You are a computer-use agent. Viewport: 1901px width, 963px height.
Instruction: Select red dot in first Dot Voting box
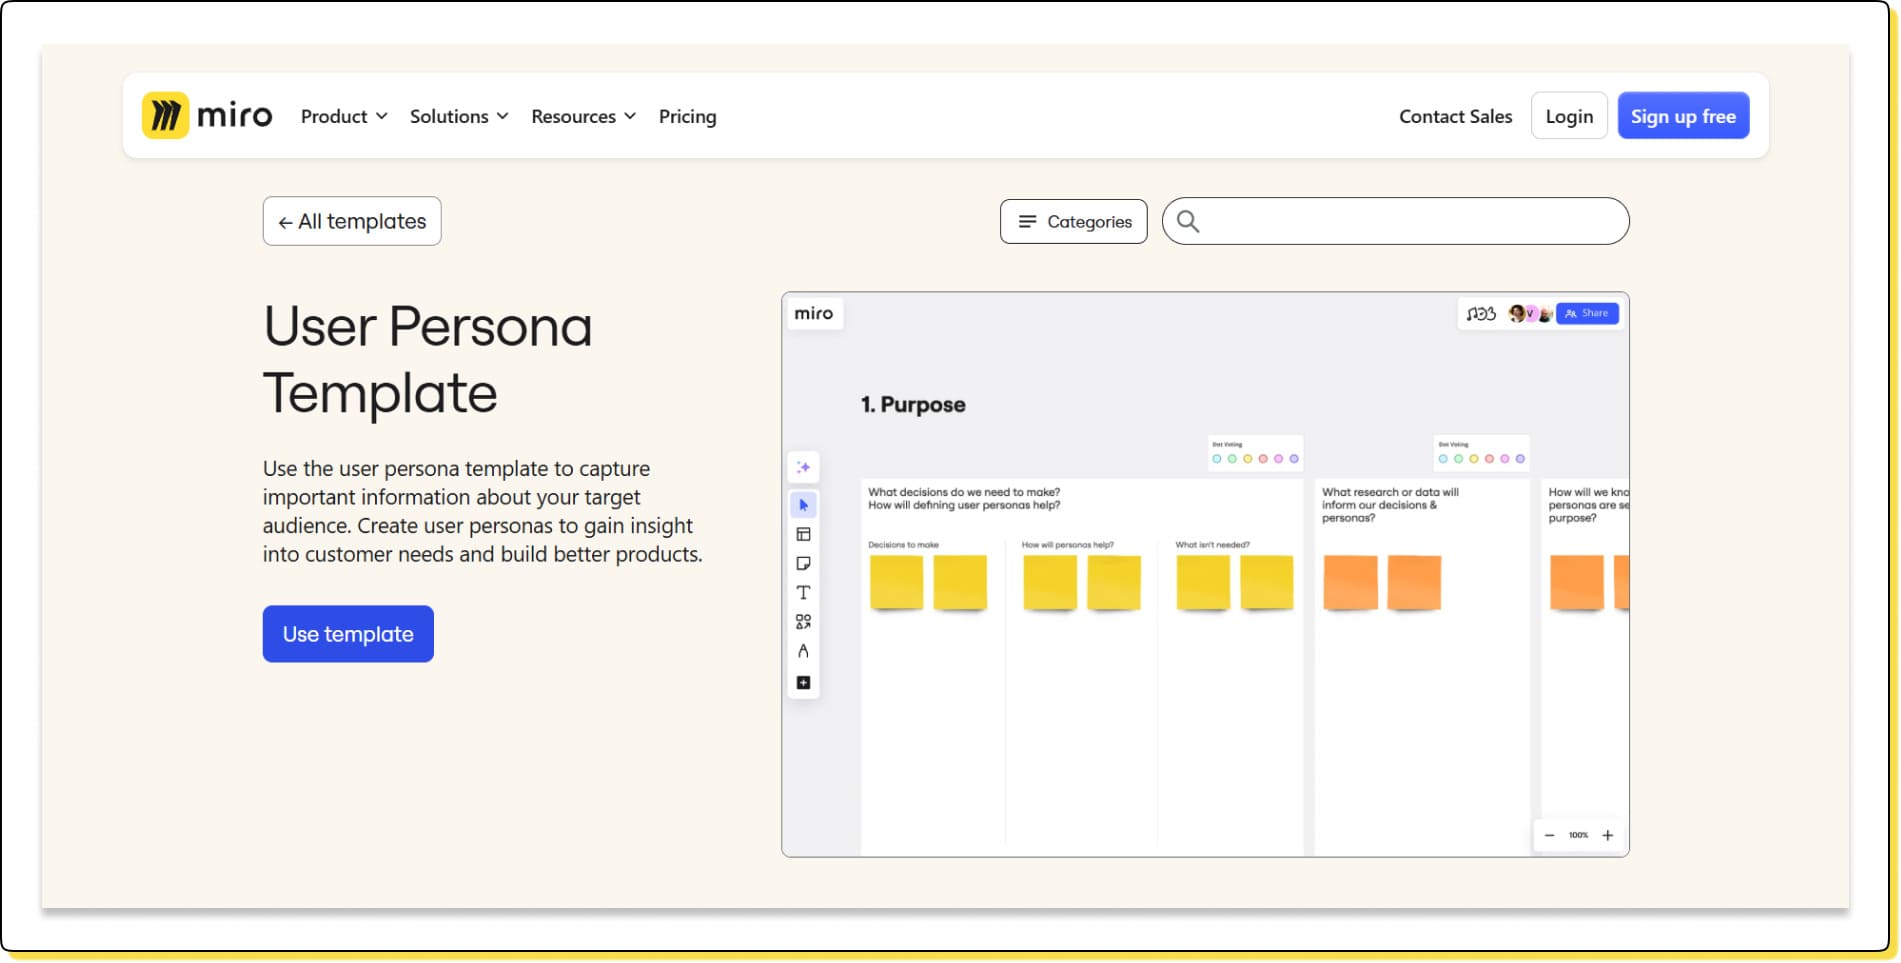tap(1263, 459)
